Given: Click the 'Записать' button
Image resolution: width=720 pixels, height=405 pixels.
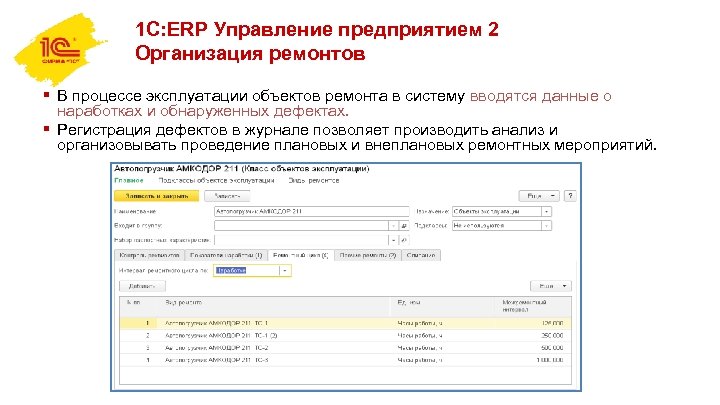Looking at the screenshot, I should coord(227,196).
